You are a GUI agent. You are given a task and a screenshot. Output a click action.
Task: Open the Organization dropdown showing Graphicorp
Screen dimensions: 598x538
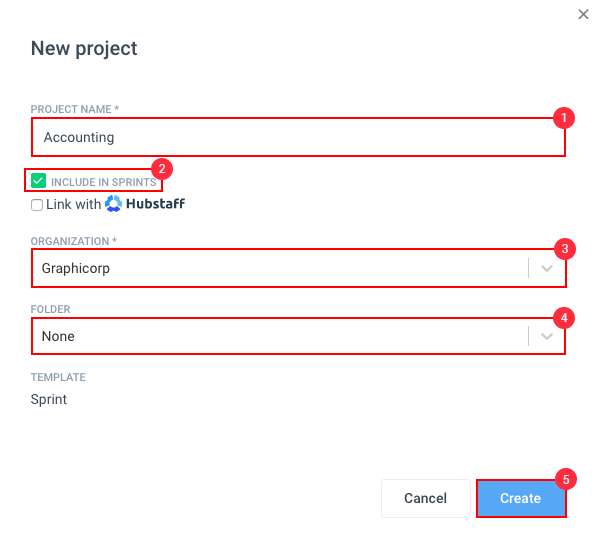tap(299, 268)
